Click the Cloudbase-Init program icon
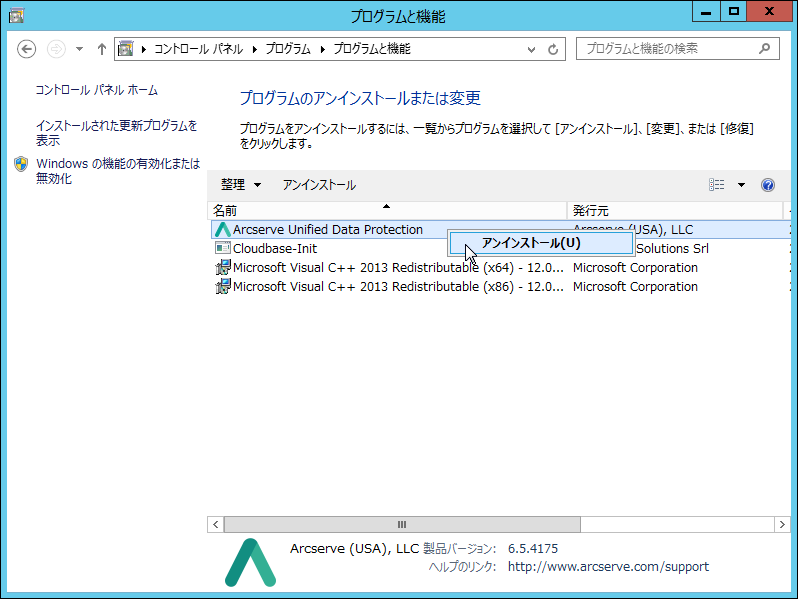This screenshot has height=599, width=798. tap(222, 248)
